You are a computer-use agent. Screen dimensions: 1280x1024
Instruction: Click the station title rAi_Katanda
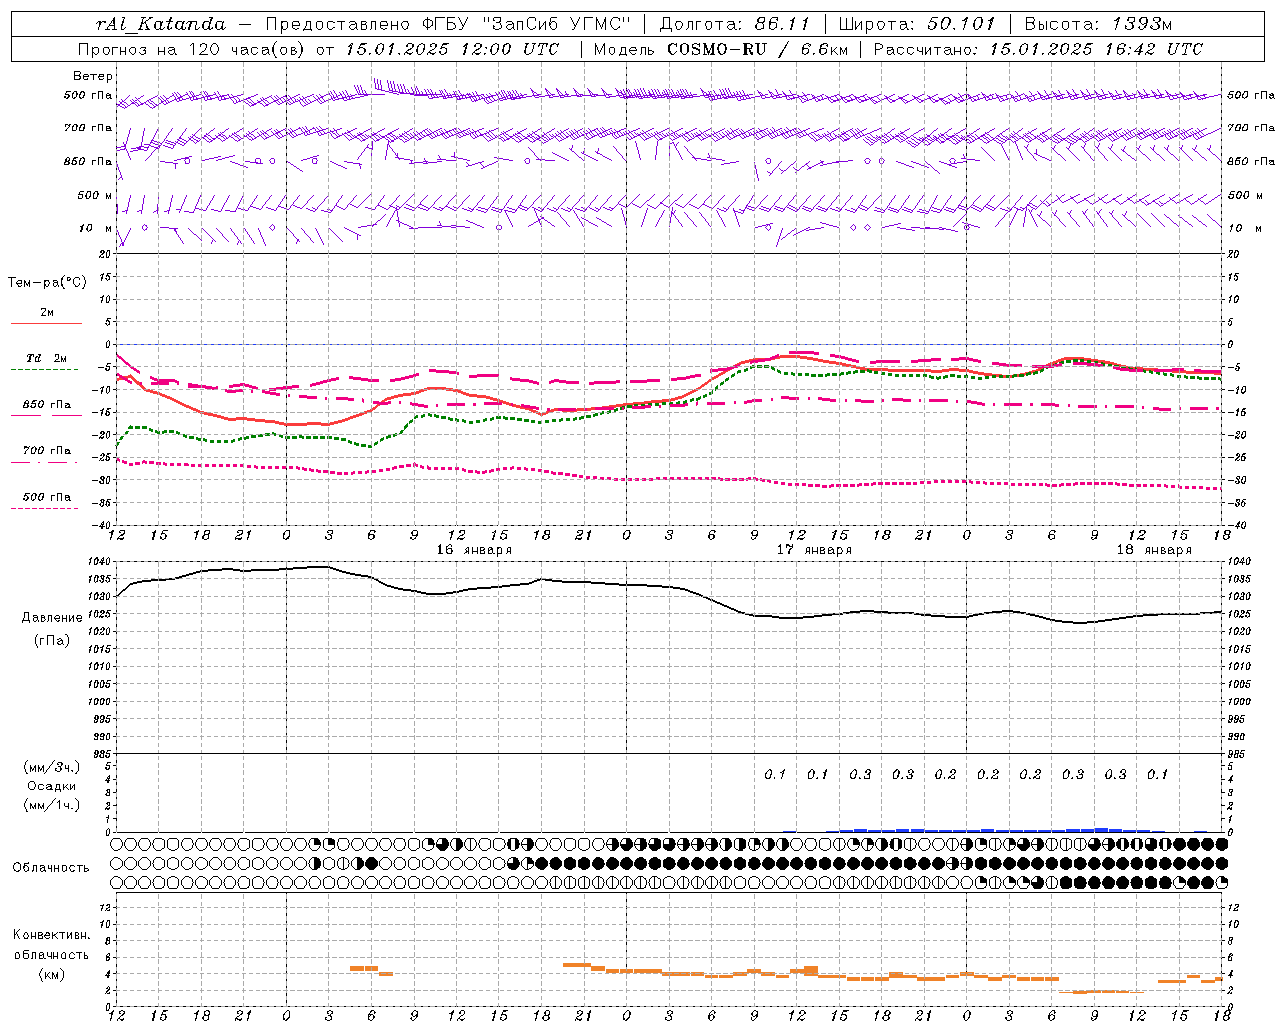click(x=160, y=24)
